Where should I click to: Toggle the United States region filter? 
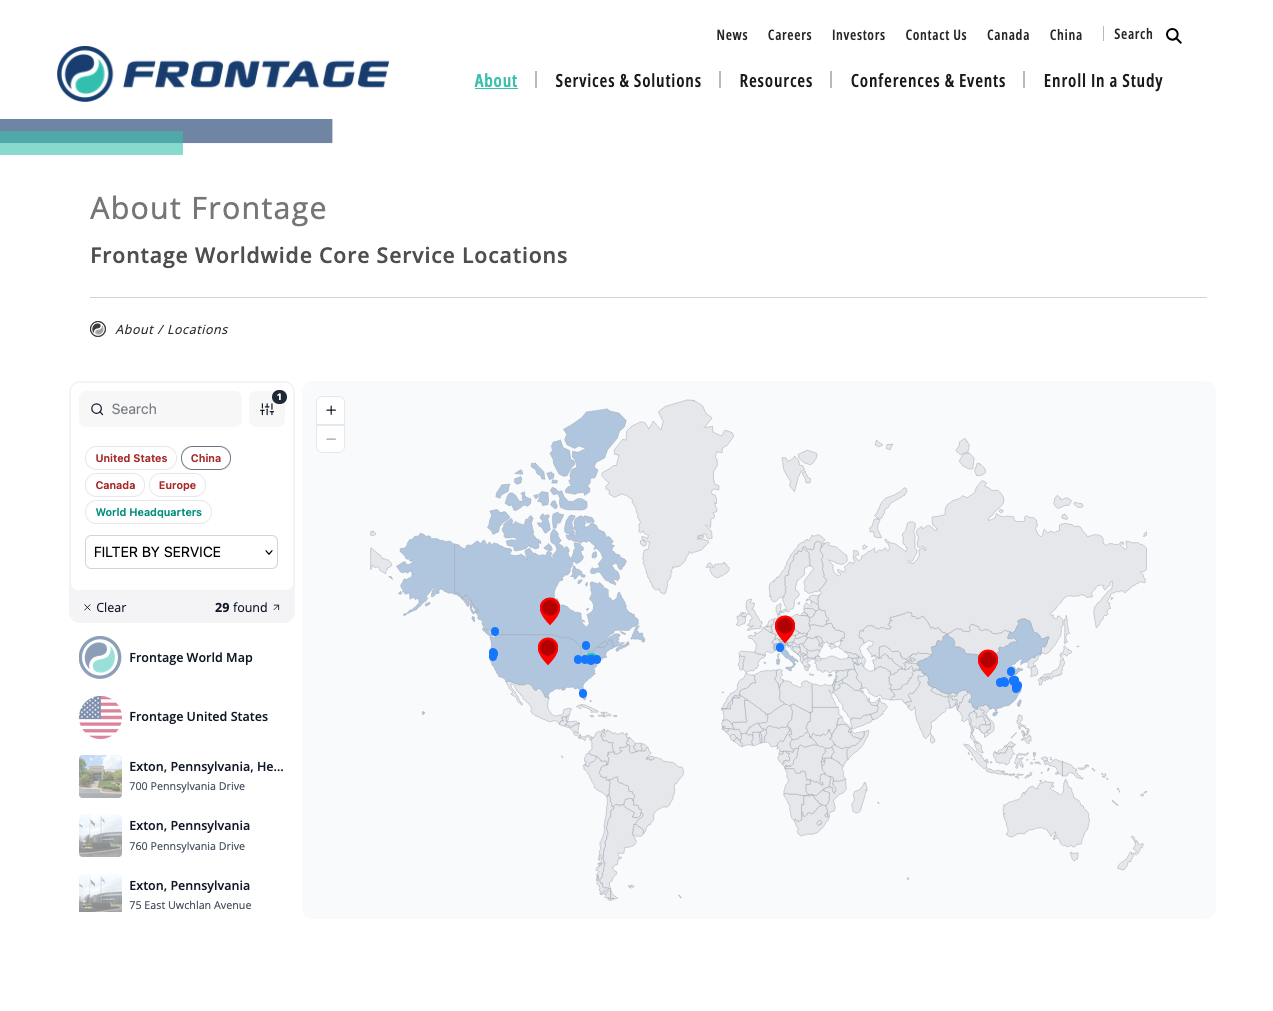click(131, 458)
